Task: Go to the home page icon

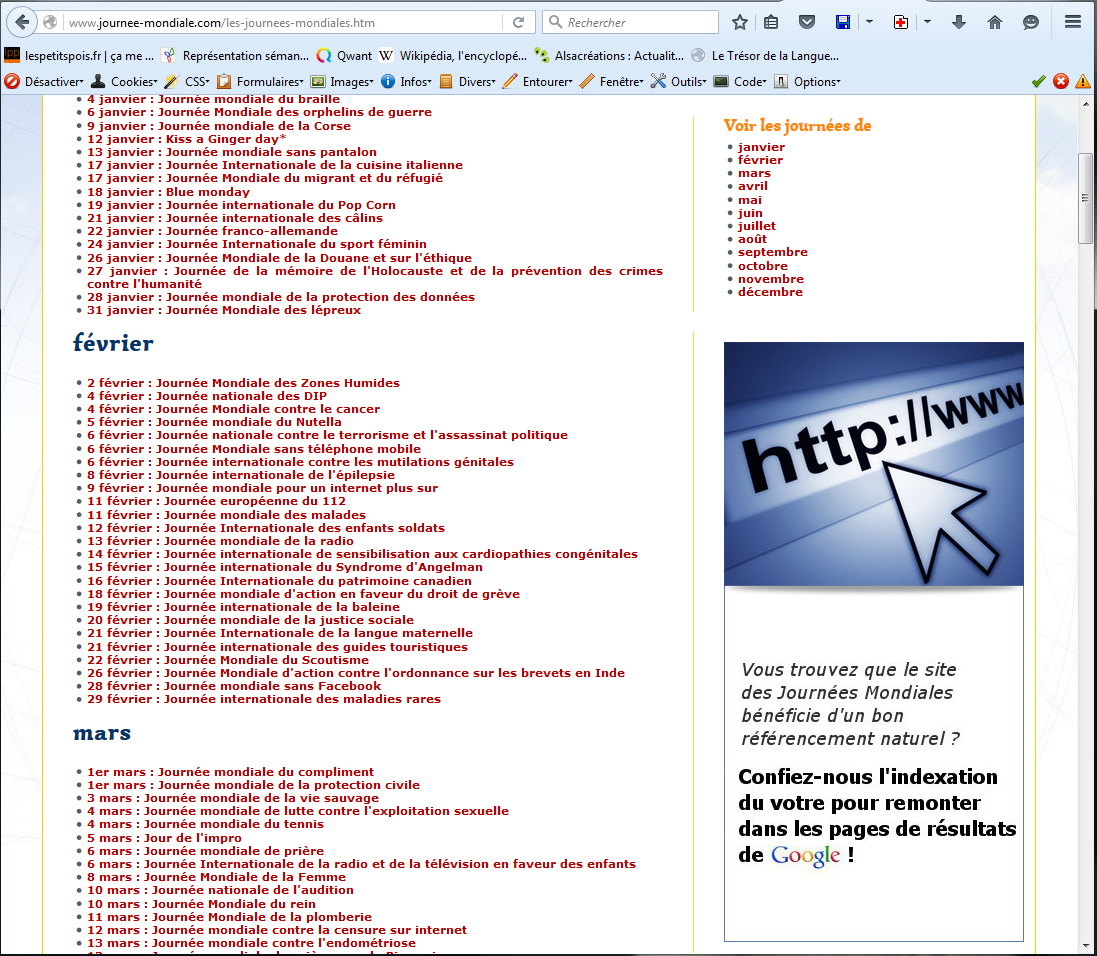Action: coord(994,22)
